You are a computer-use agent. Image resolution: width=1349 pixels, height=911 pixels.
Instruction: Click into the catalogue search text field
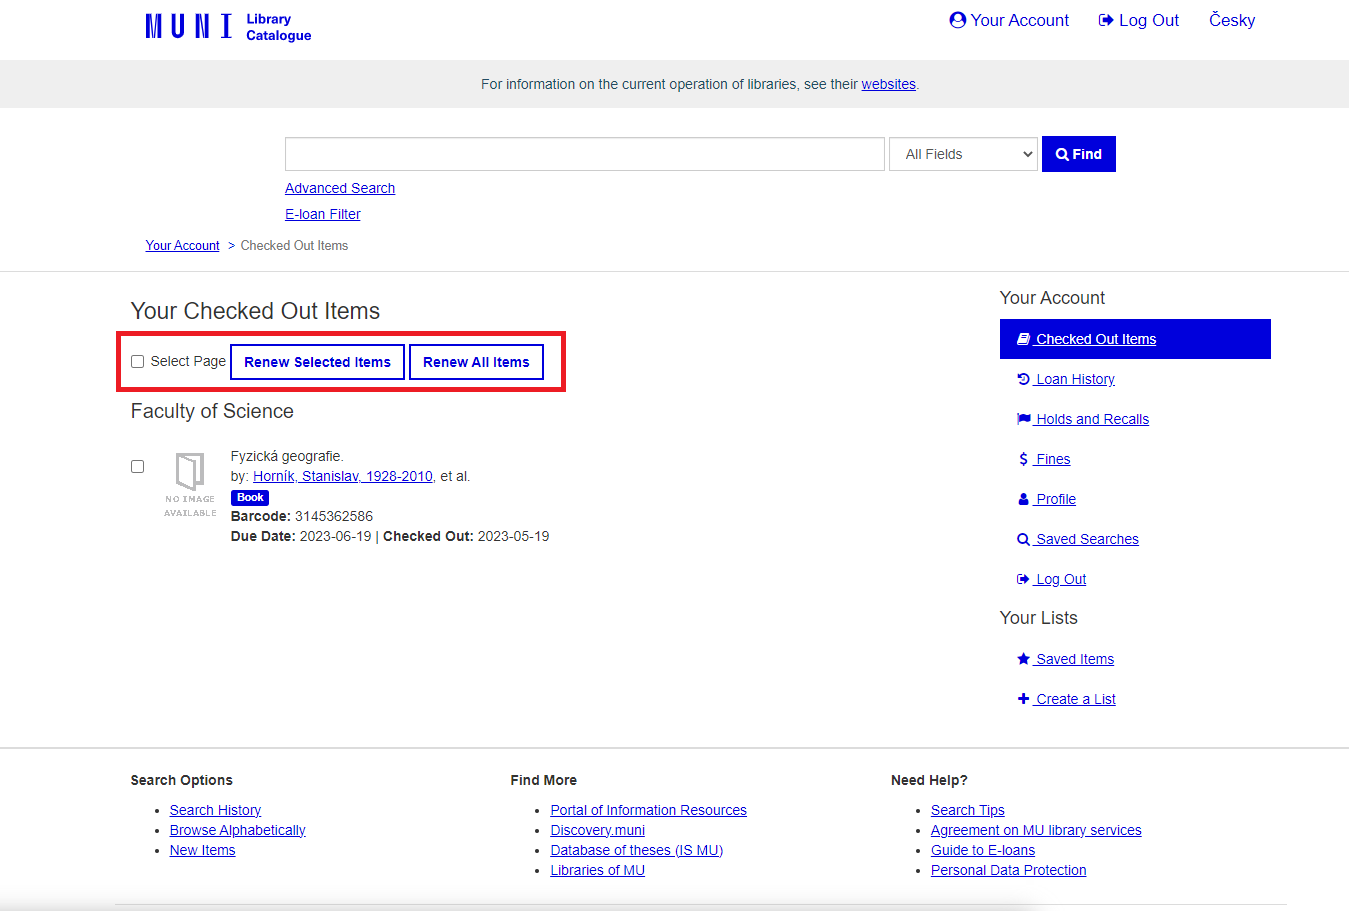coord(584,154)
